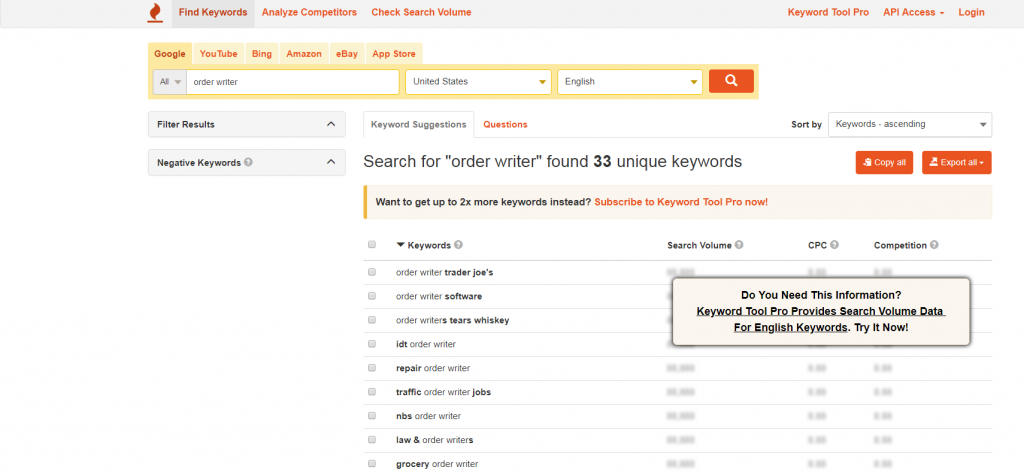Open the Sort by 'Keywords - ascending' dropdown
Image resolution: width=1024 pixels, height=473 pixels.
click(910, 124)
